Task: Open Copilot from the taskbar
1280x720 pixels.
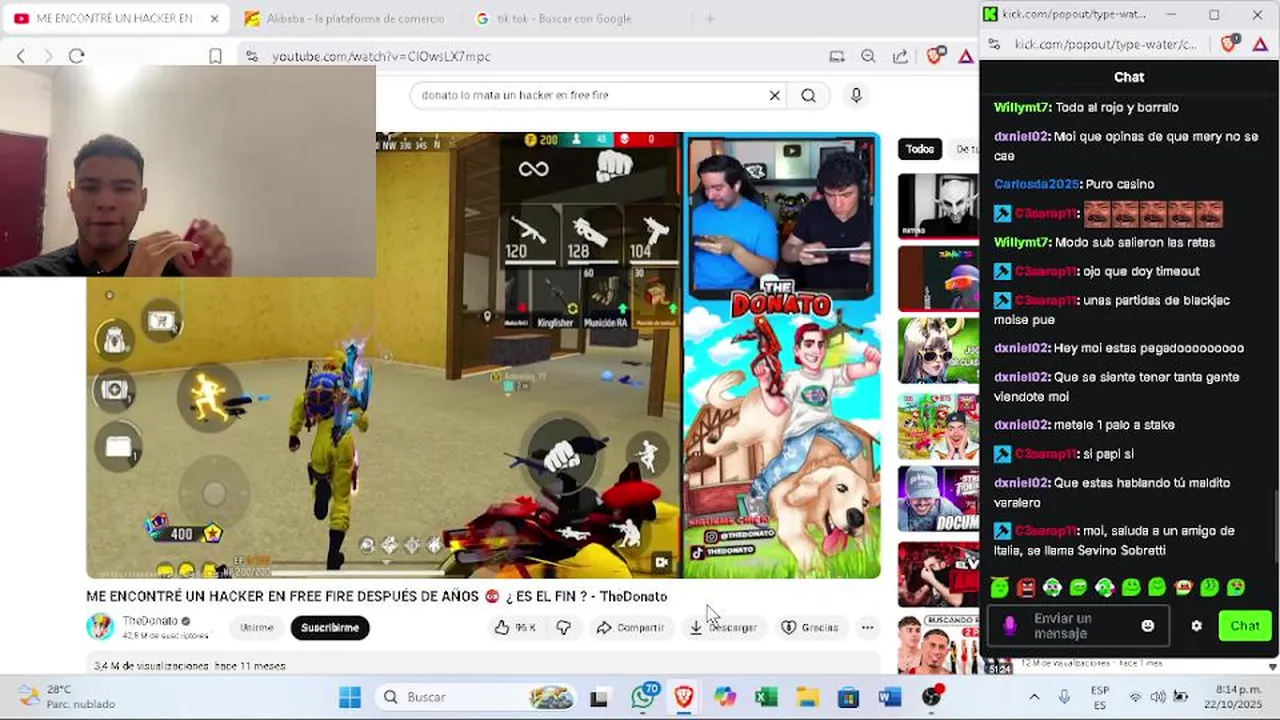Action: click(725, 697)
